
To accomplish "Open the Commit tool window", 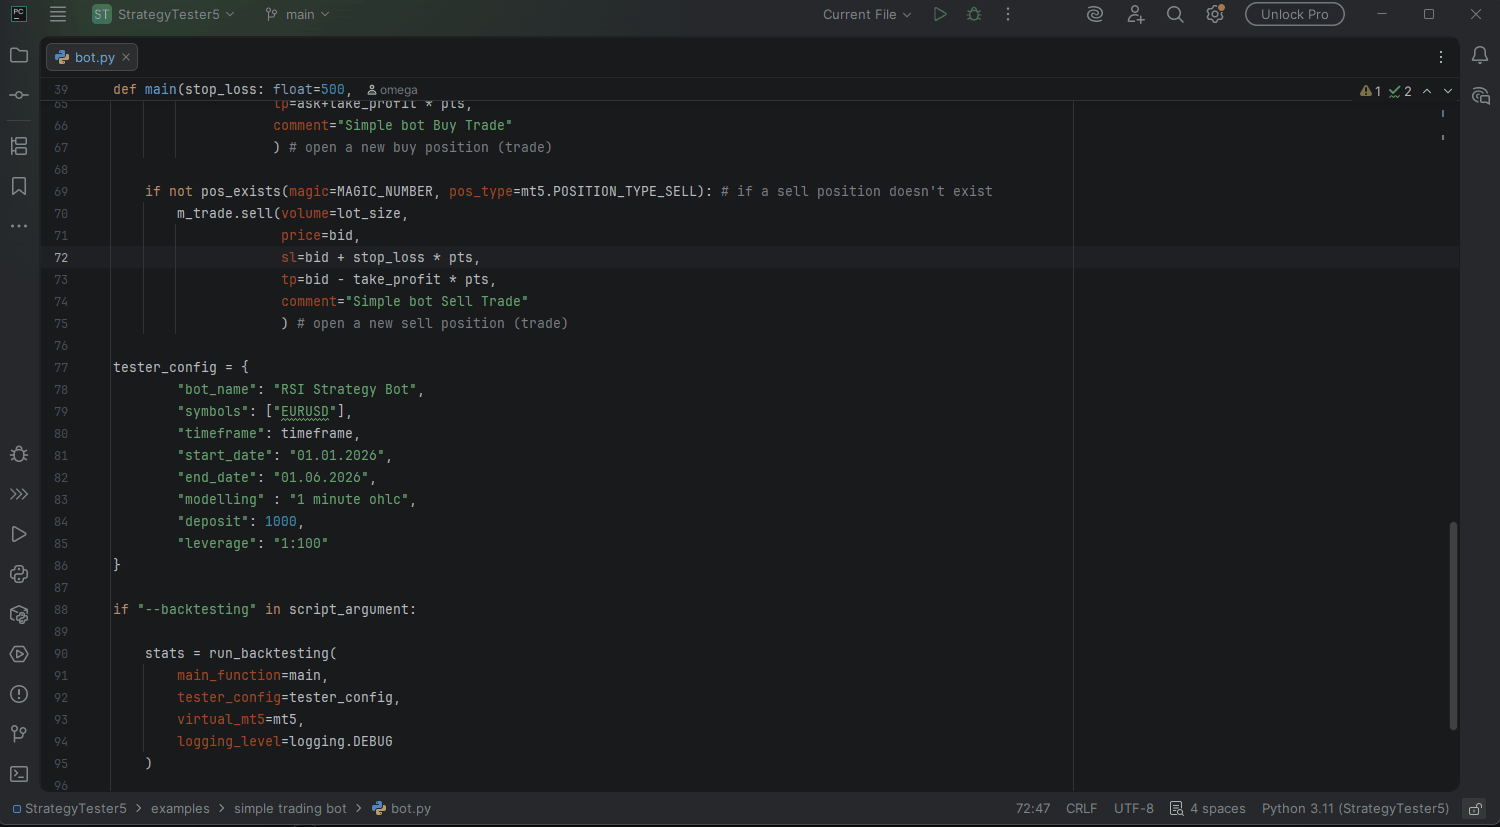I will [x=19, y=95].
